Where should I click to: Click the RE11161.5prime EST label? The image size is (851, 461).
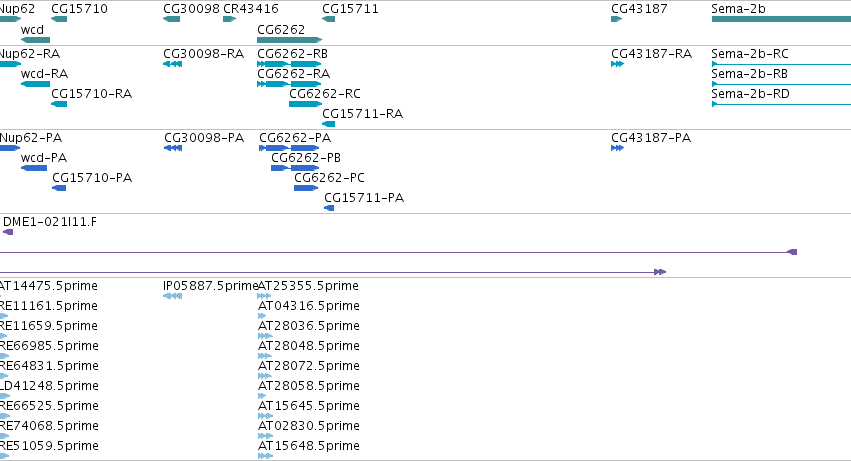[49, 306]
